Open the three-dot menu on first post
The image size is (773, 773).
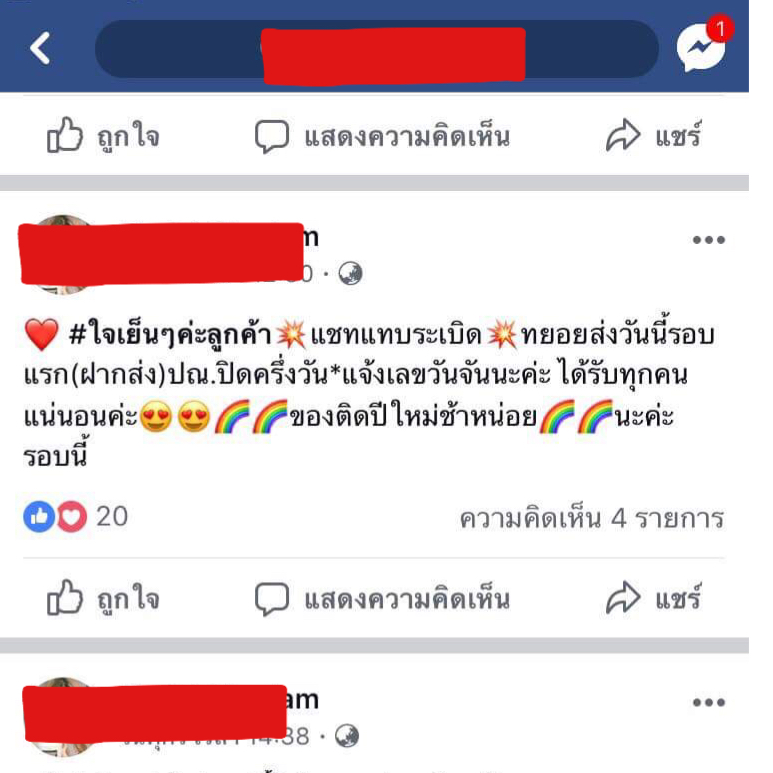pyautogui.click(x=708, y=240)
